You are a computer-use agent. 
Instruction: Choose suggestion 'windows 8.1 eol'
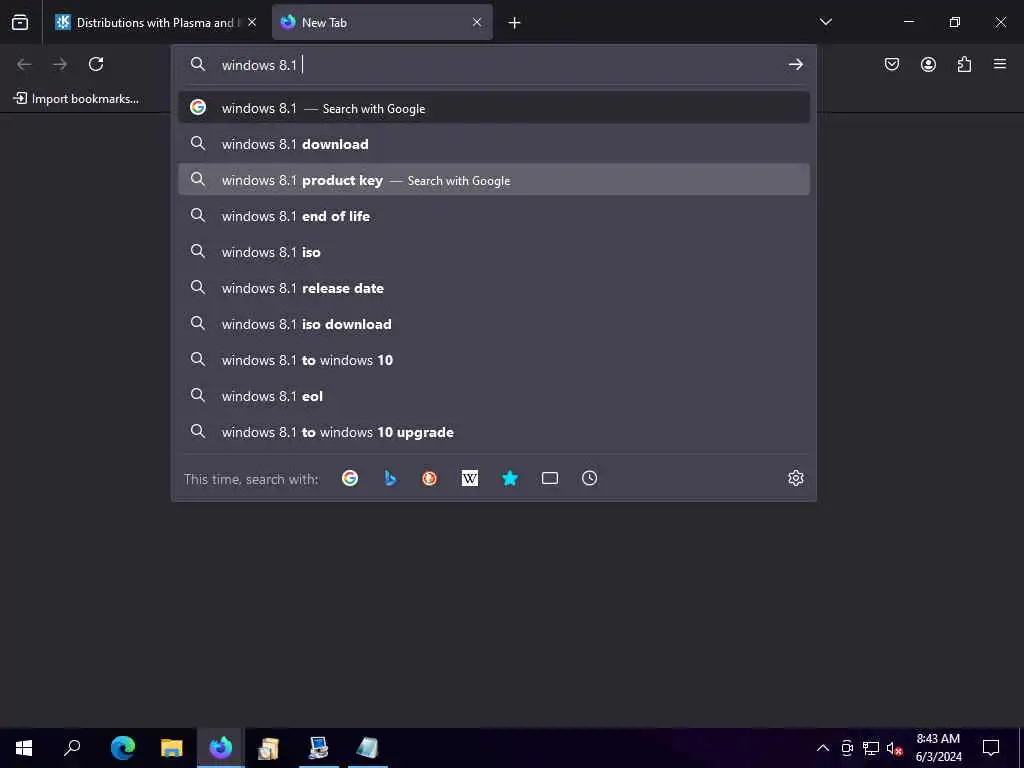[x=494, y=396]
